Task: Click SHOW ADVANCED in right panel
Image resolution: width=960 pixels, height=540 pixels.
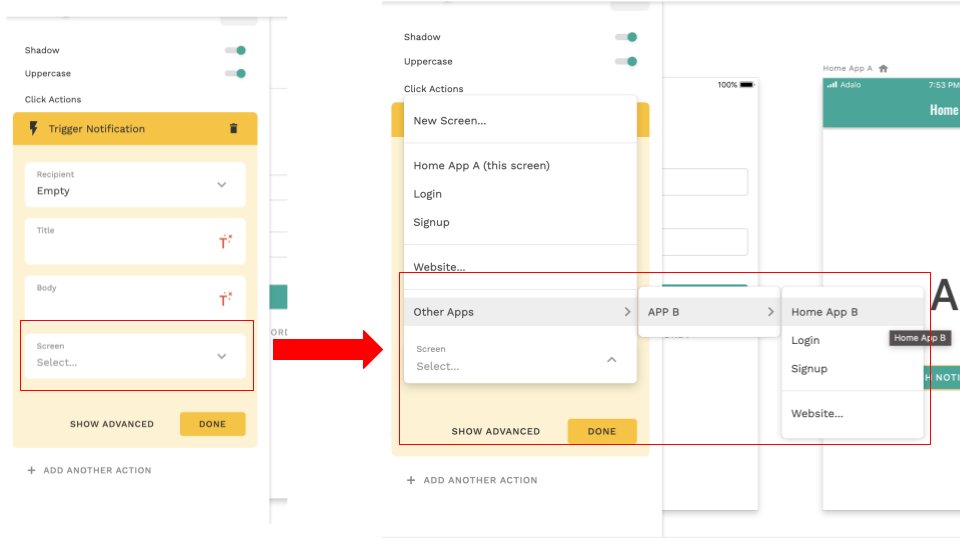Action: click(x=496, y=431)
